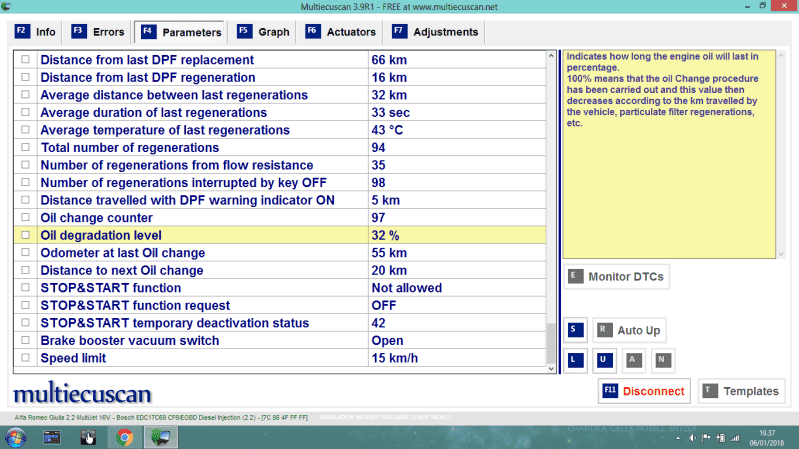Click the Brake booster vacuum switch row
This screenshot has width=799, height=449.
tap(280, 340)
